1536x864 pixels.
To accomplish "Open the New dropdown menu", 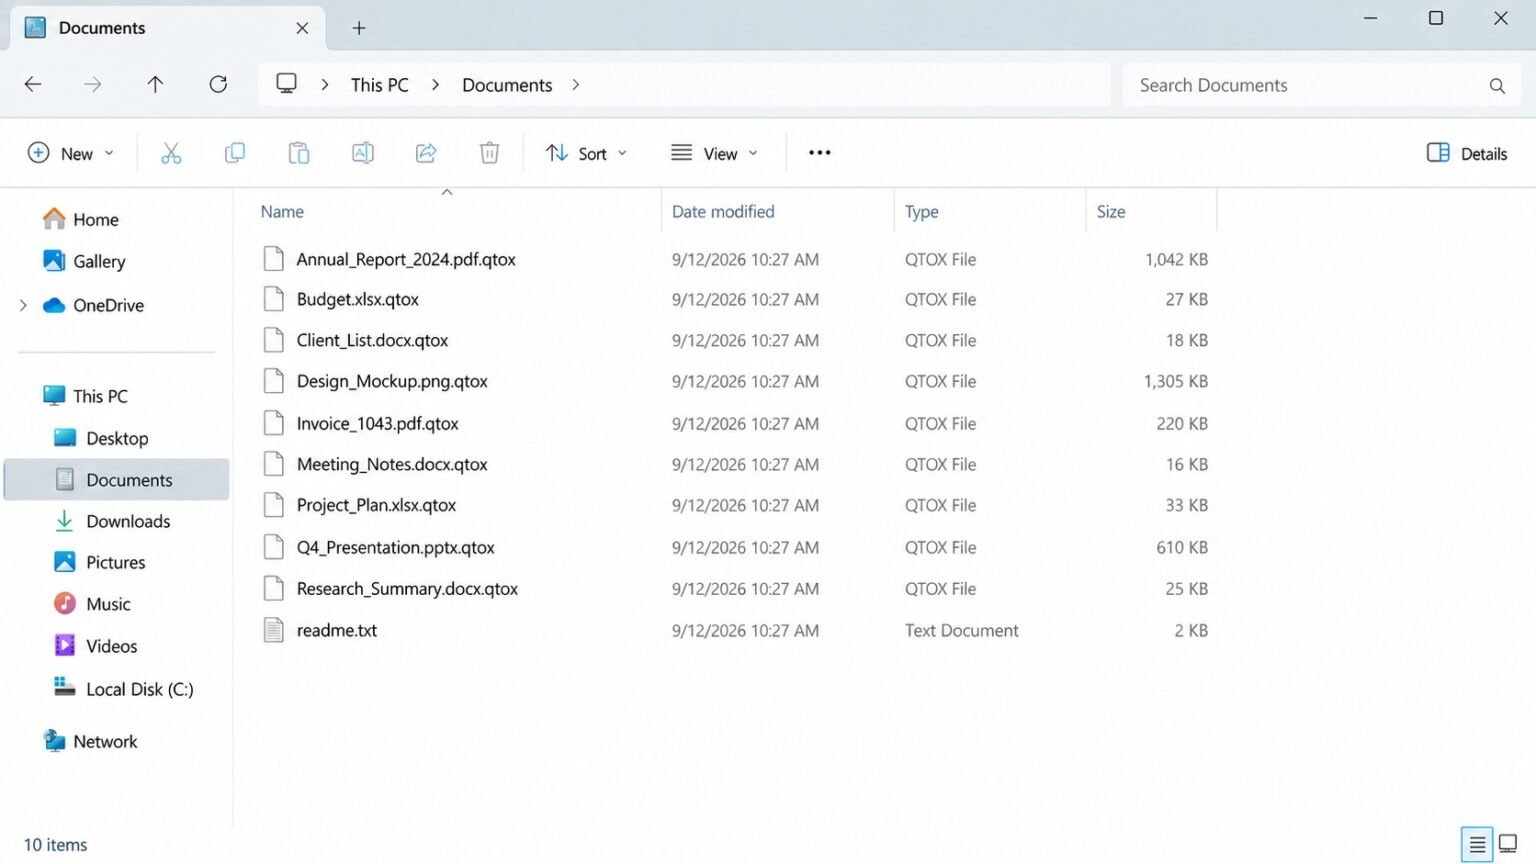I will point(70,153).
